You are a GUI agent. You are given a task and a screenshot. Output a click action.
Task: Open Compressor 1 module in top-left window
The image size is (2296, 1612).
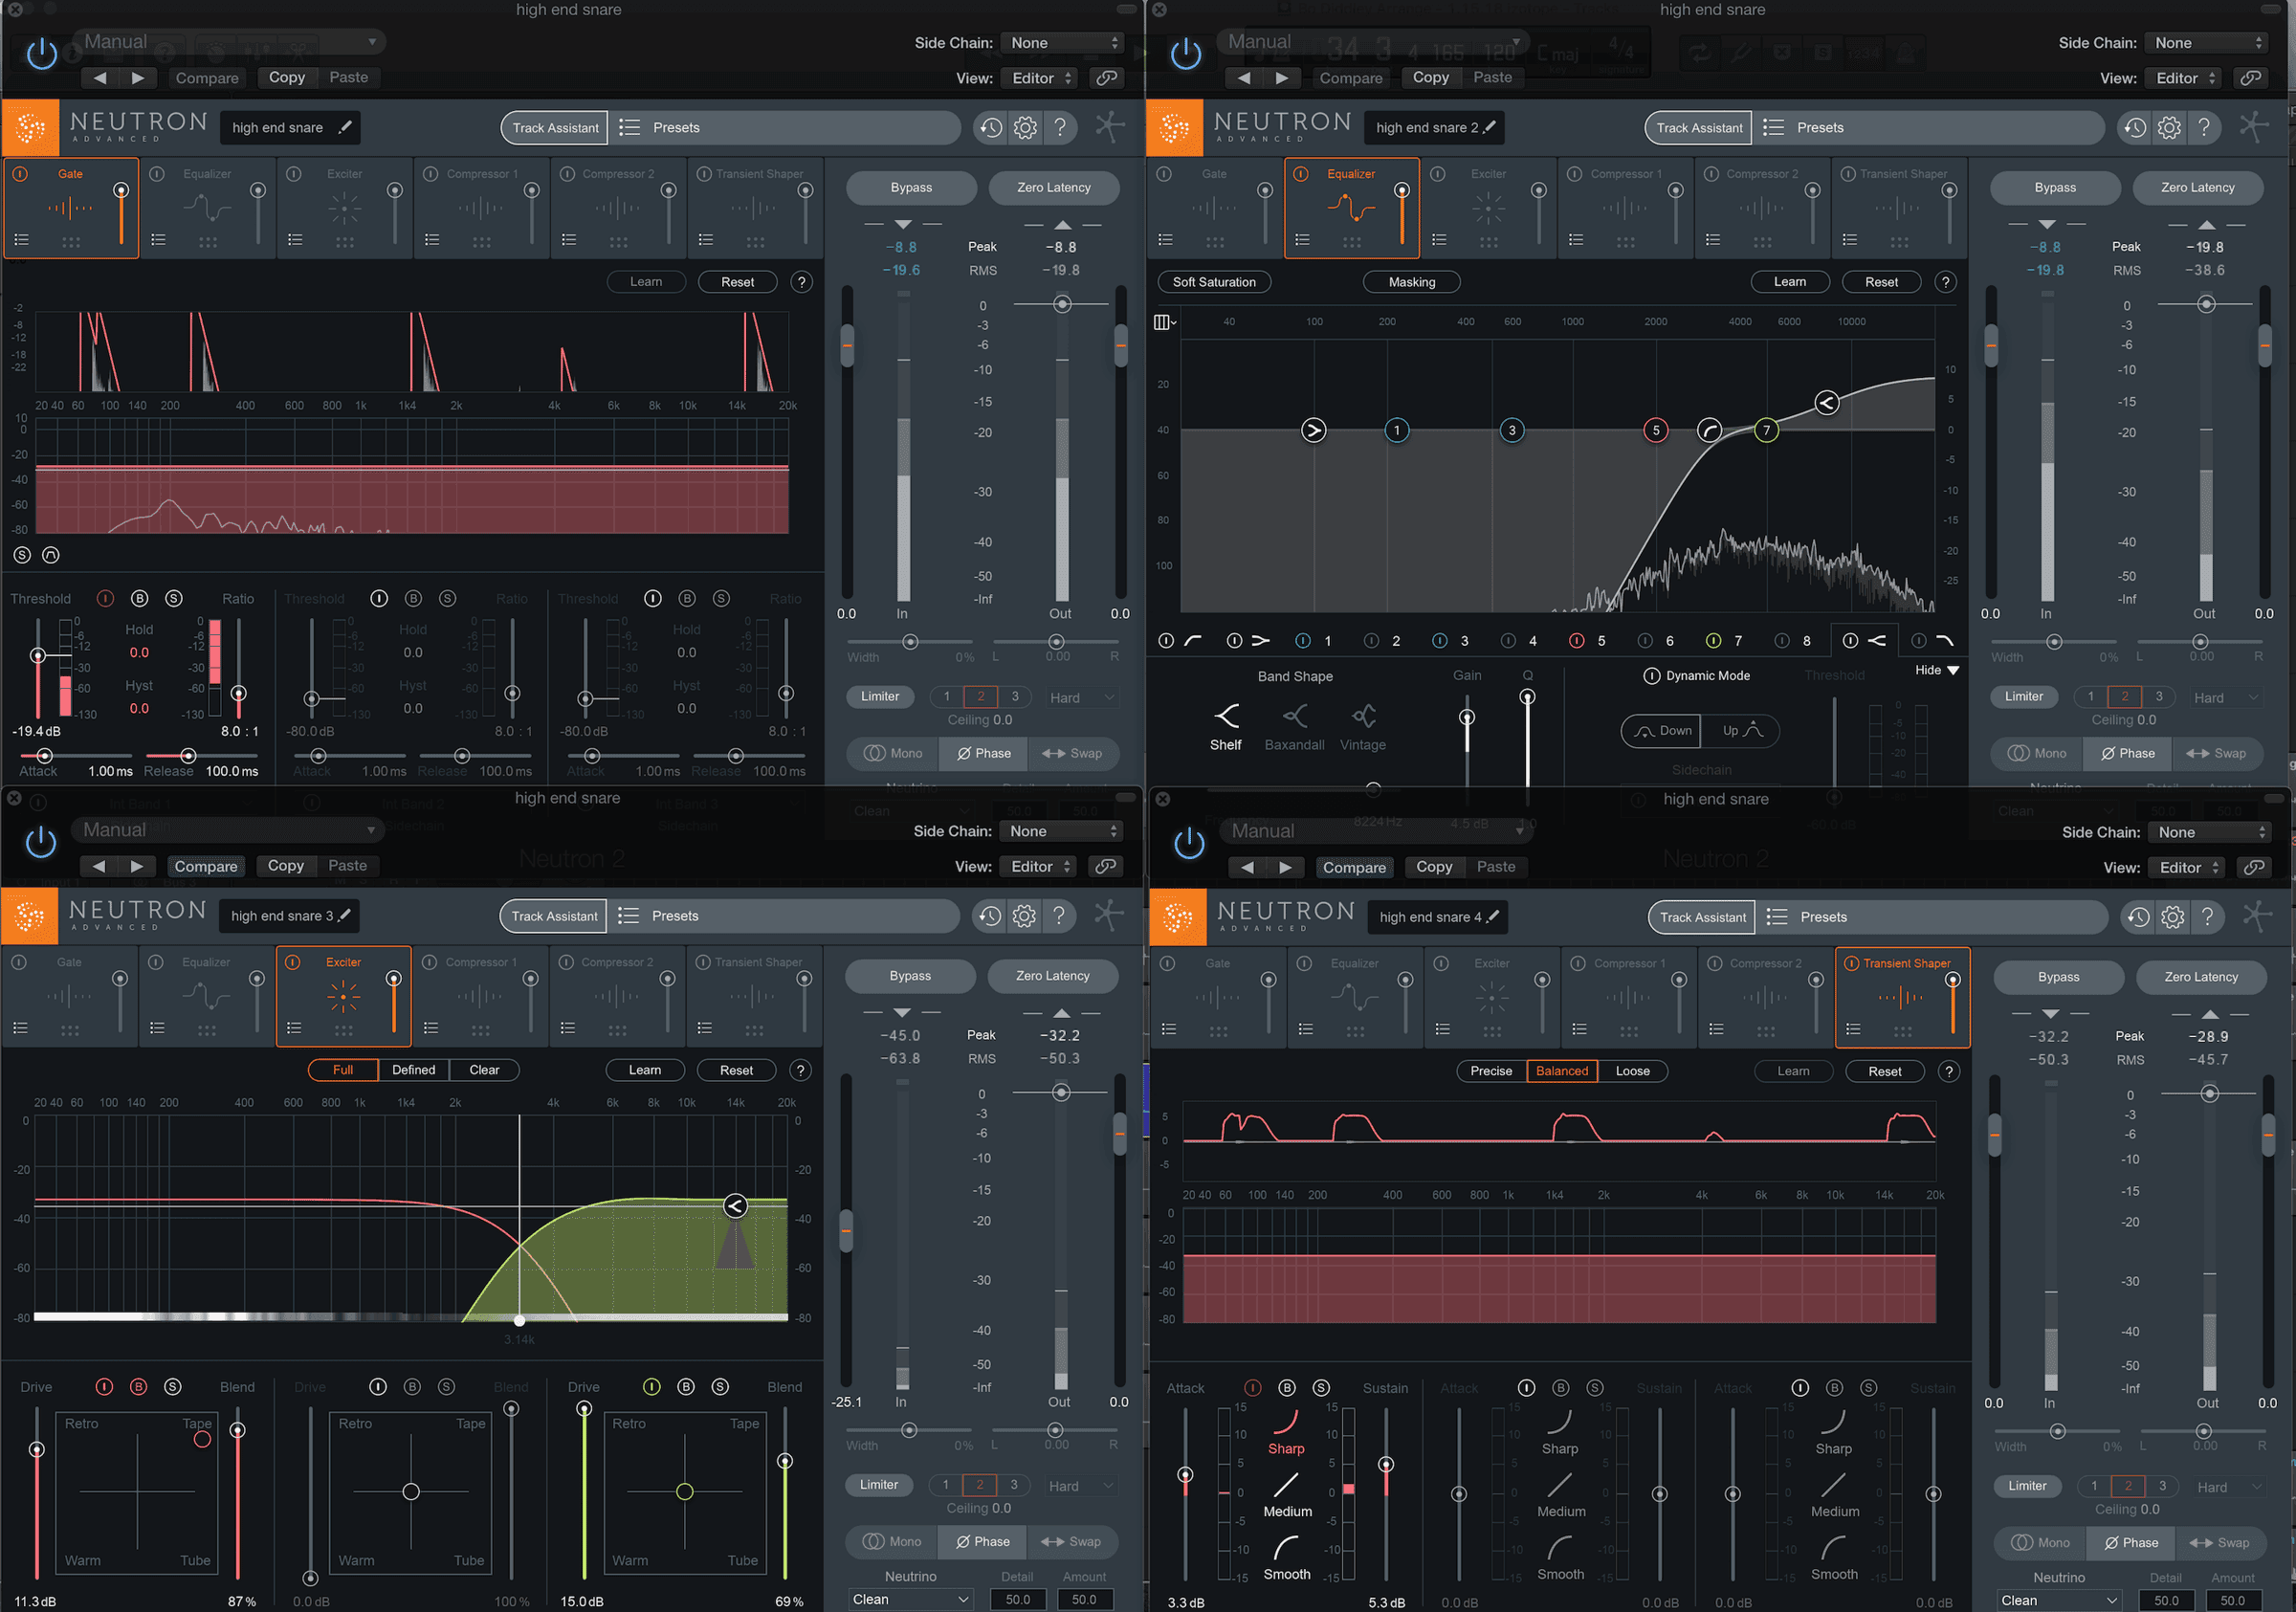pos(481,208)
